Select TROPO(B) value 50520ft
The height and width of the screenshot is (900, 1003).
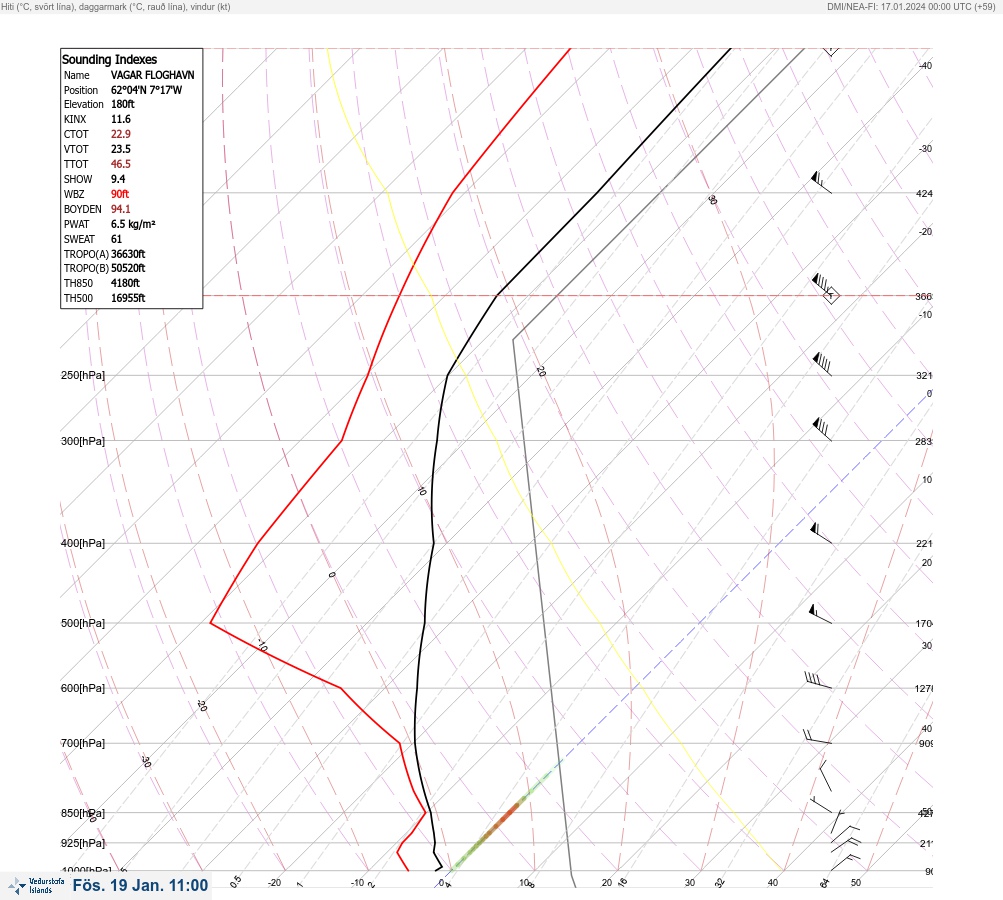click(128, 268)
